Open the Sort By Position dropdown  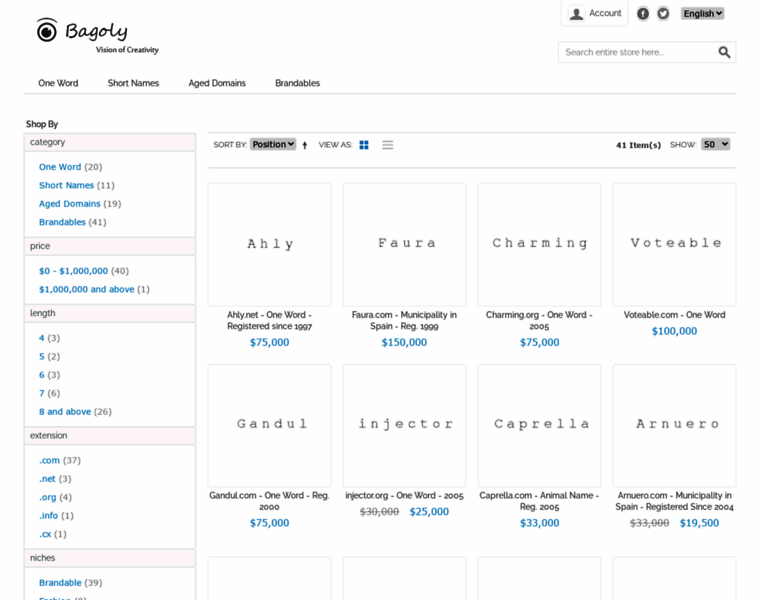tap(273, 144)
